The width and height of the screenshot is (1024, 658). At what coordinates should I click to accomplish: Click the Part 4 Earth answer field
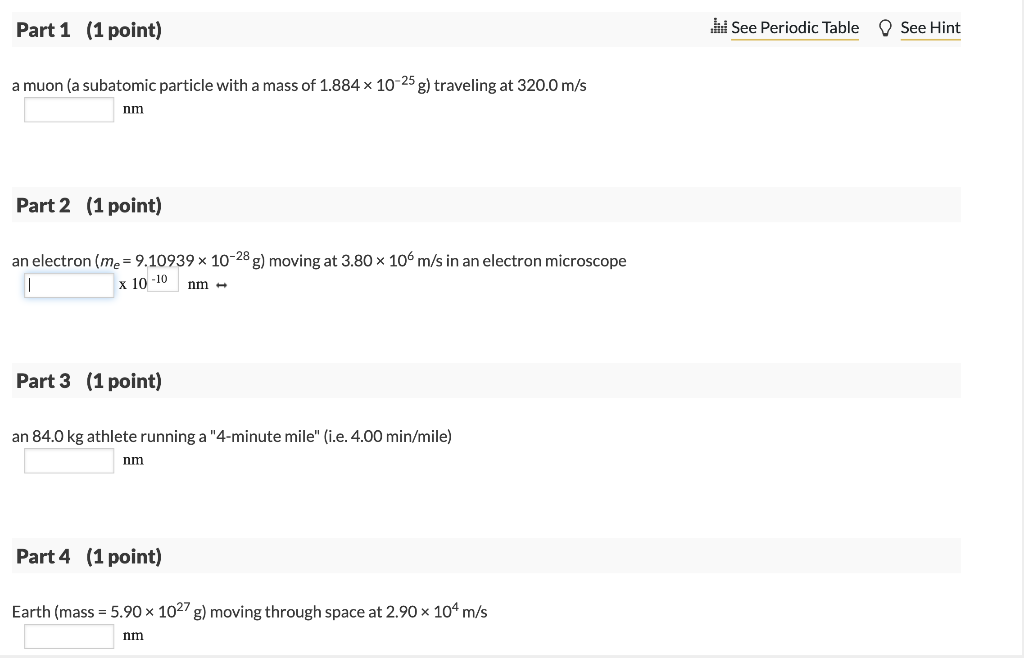point(68,635)
